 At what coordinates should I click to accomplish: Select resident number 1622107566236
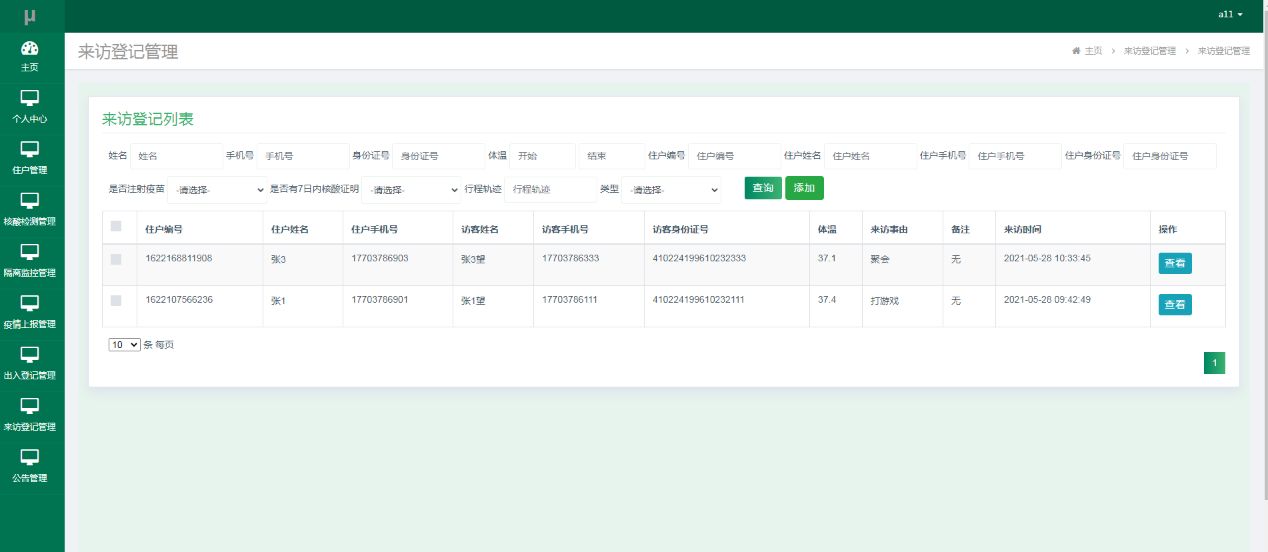coord(178,299)
